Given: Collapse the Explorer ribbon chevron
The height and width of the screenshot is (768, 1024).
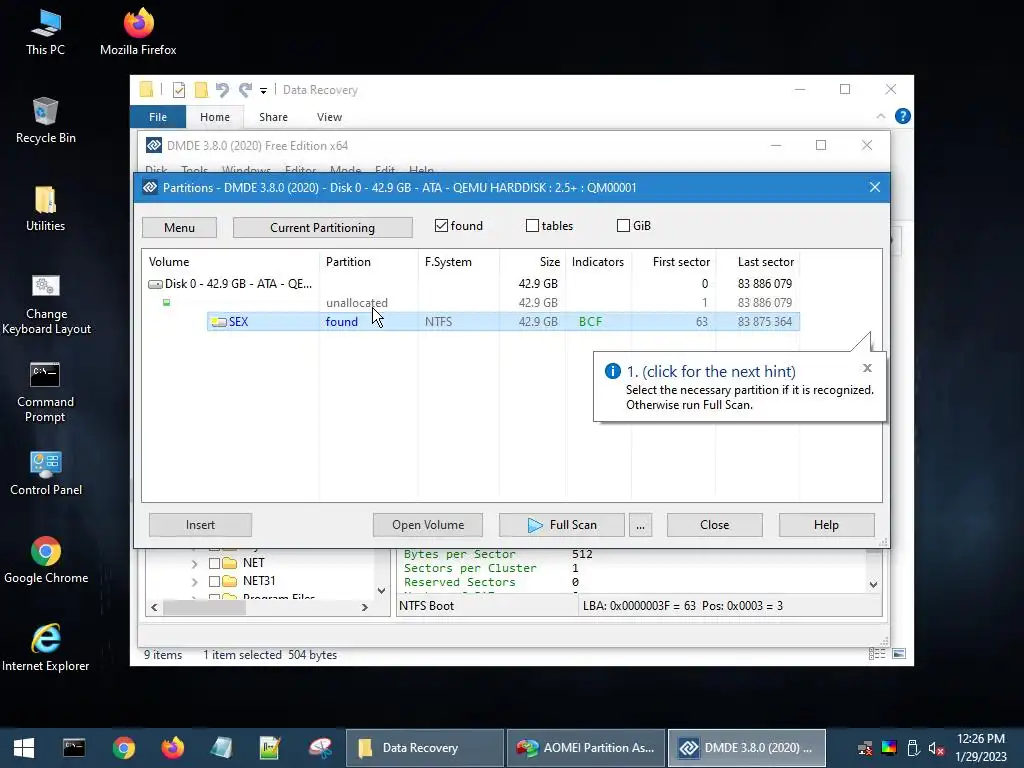Looking at the screenshot, I should click(880, 116).
